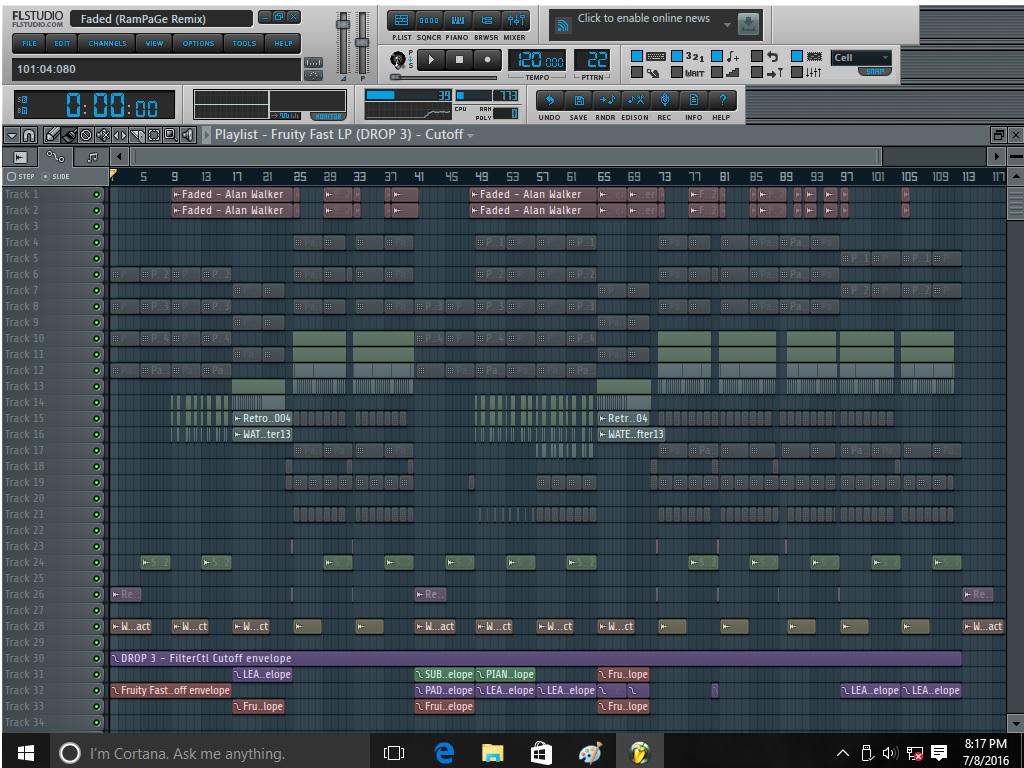Click the song position slider
1024x768 pixels.
pos(444,77)
